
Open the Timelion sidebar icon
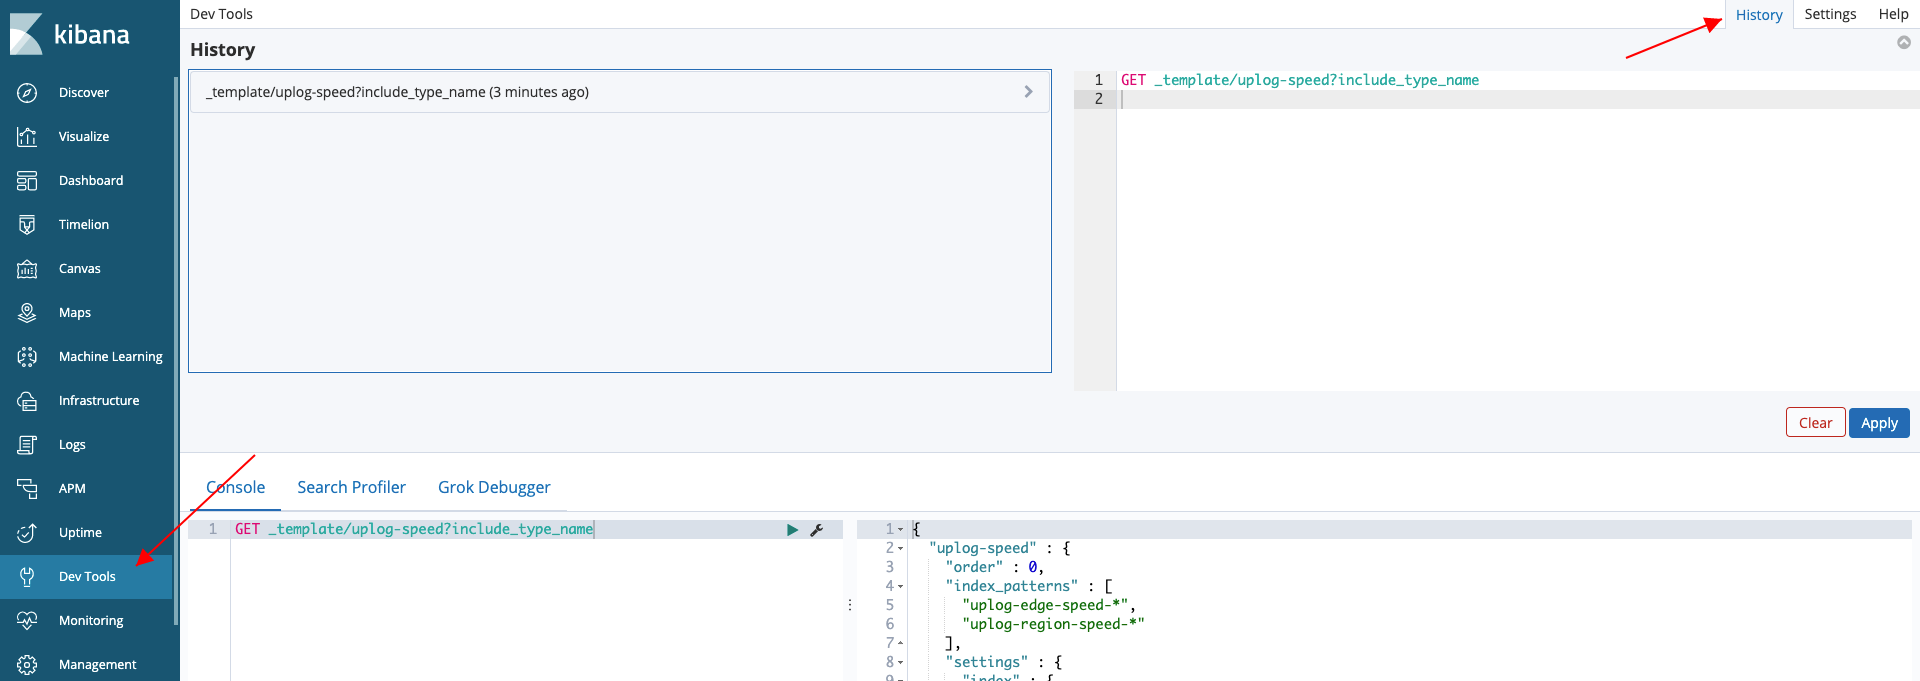pyautogui.click(x=27, y=225)
